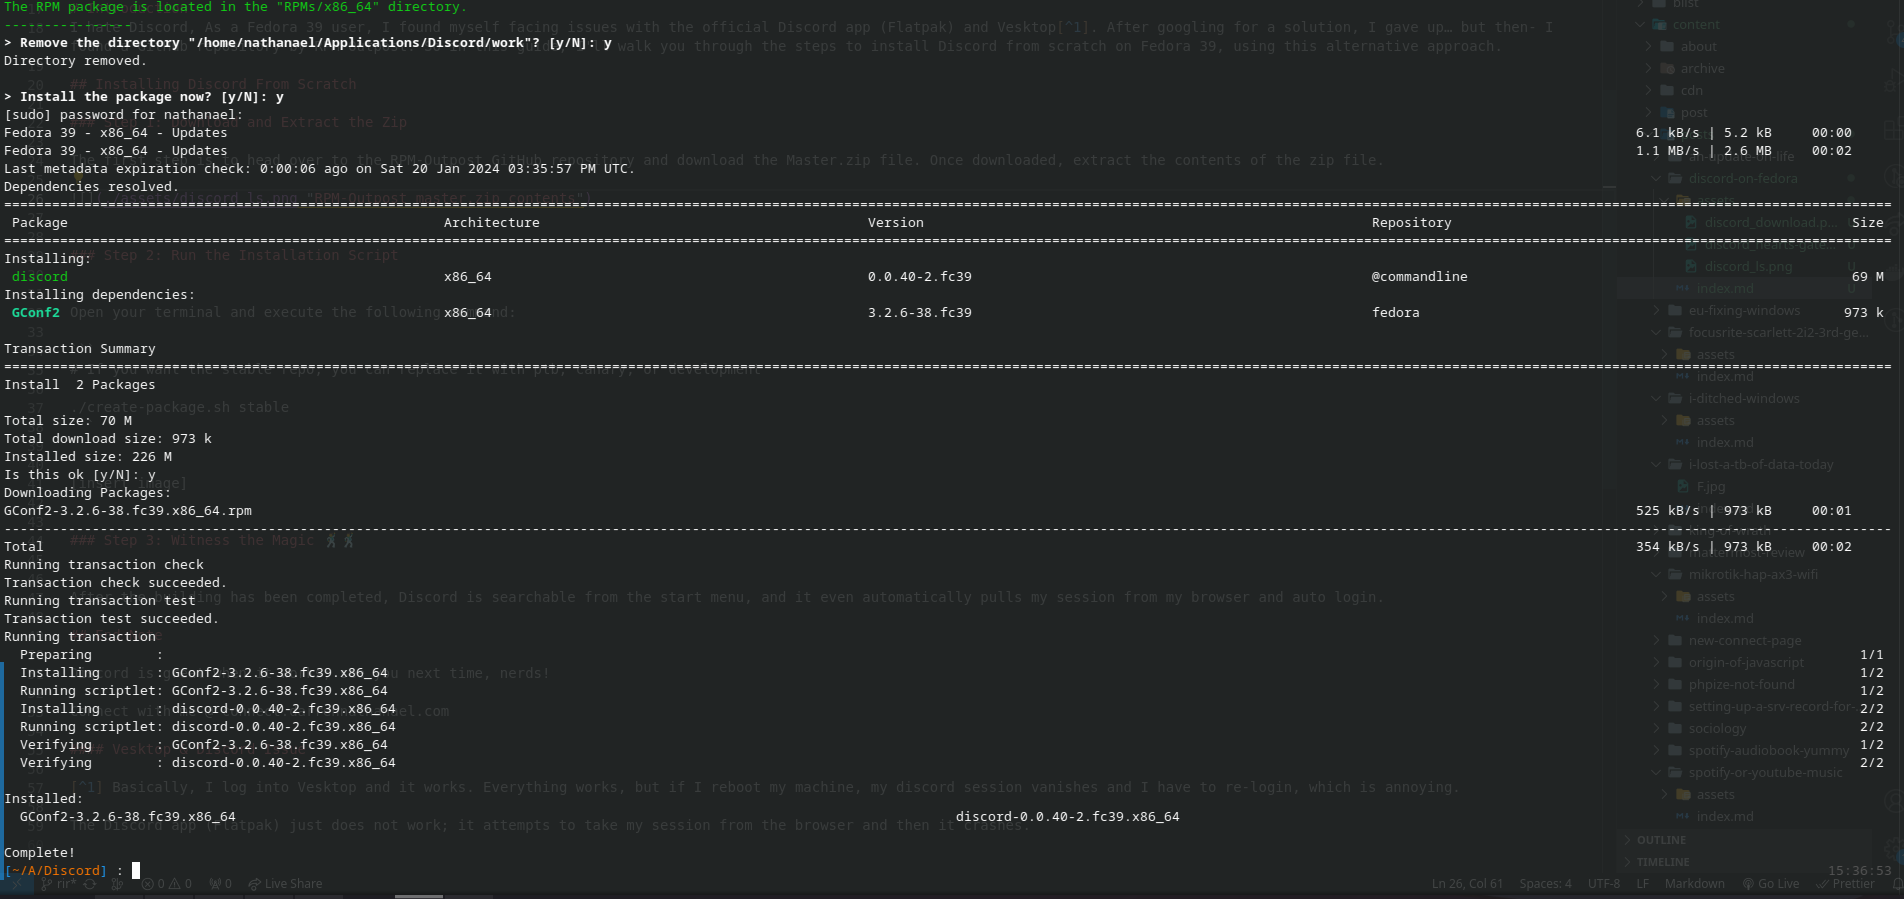Open the notifications bell in status bar
This screenshot has width=1904, height=899.
(1896, 884)
